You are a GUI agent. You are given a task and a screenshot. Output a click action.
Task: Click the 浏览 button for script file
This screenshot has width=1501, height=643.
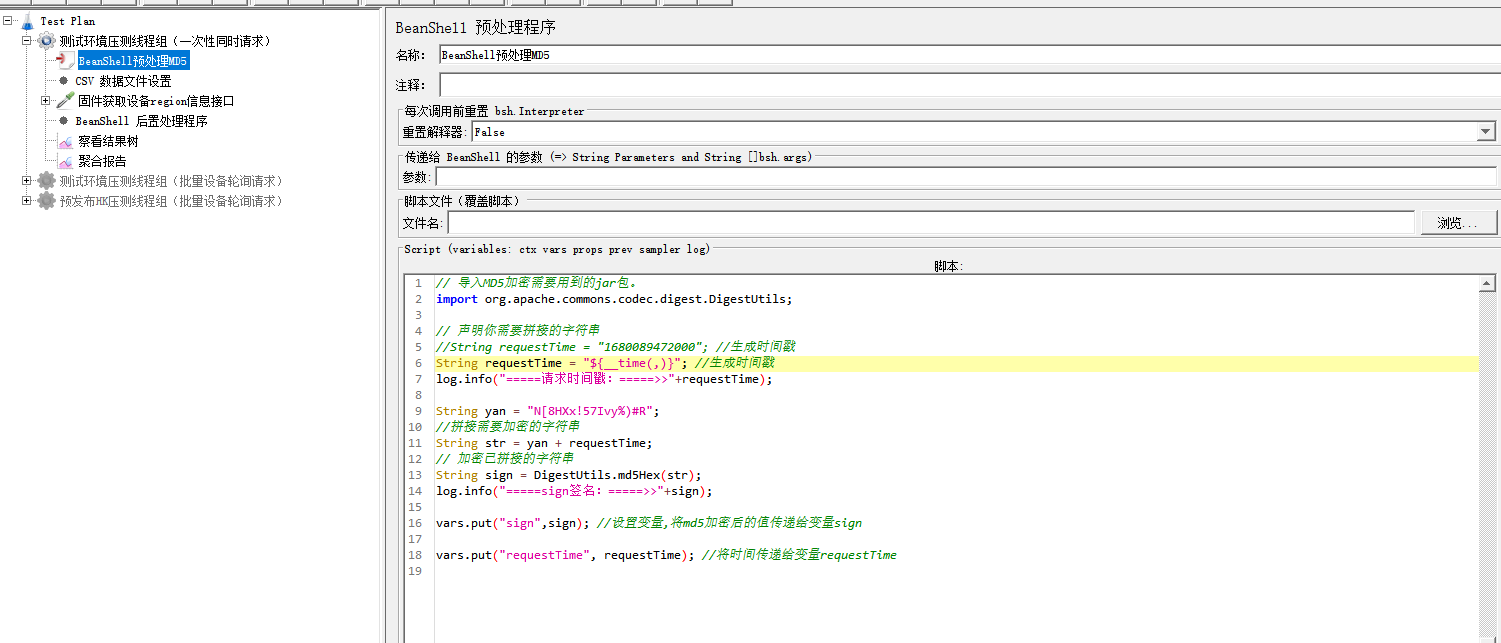tap(1458, 222)
